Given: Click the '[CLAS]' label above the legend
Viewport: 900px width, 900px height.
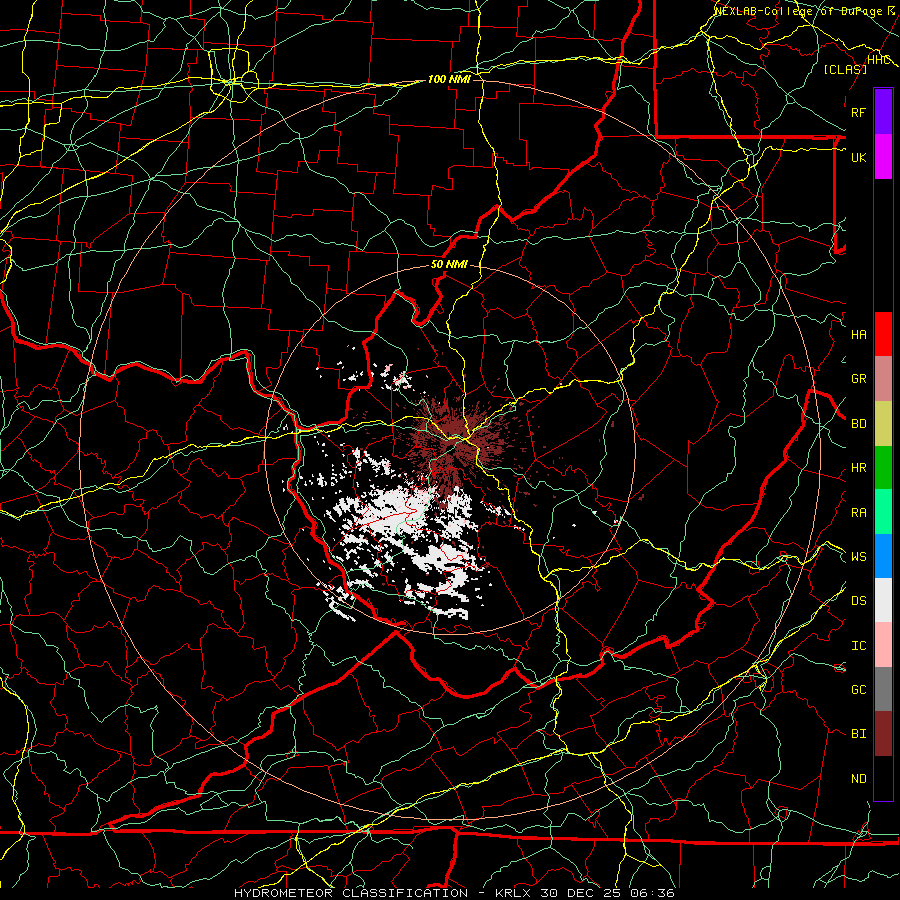Looking at the screenshot, I should pos(845,69).
